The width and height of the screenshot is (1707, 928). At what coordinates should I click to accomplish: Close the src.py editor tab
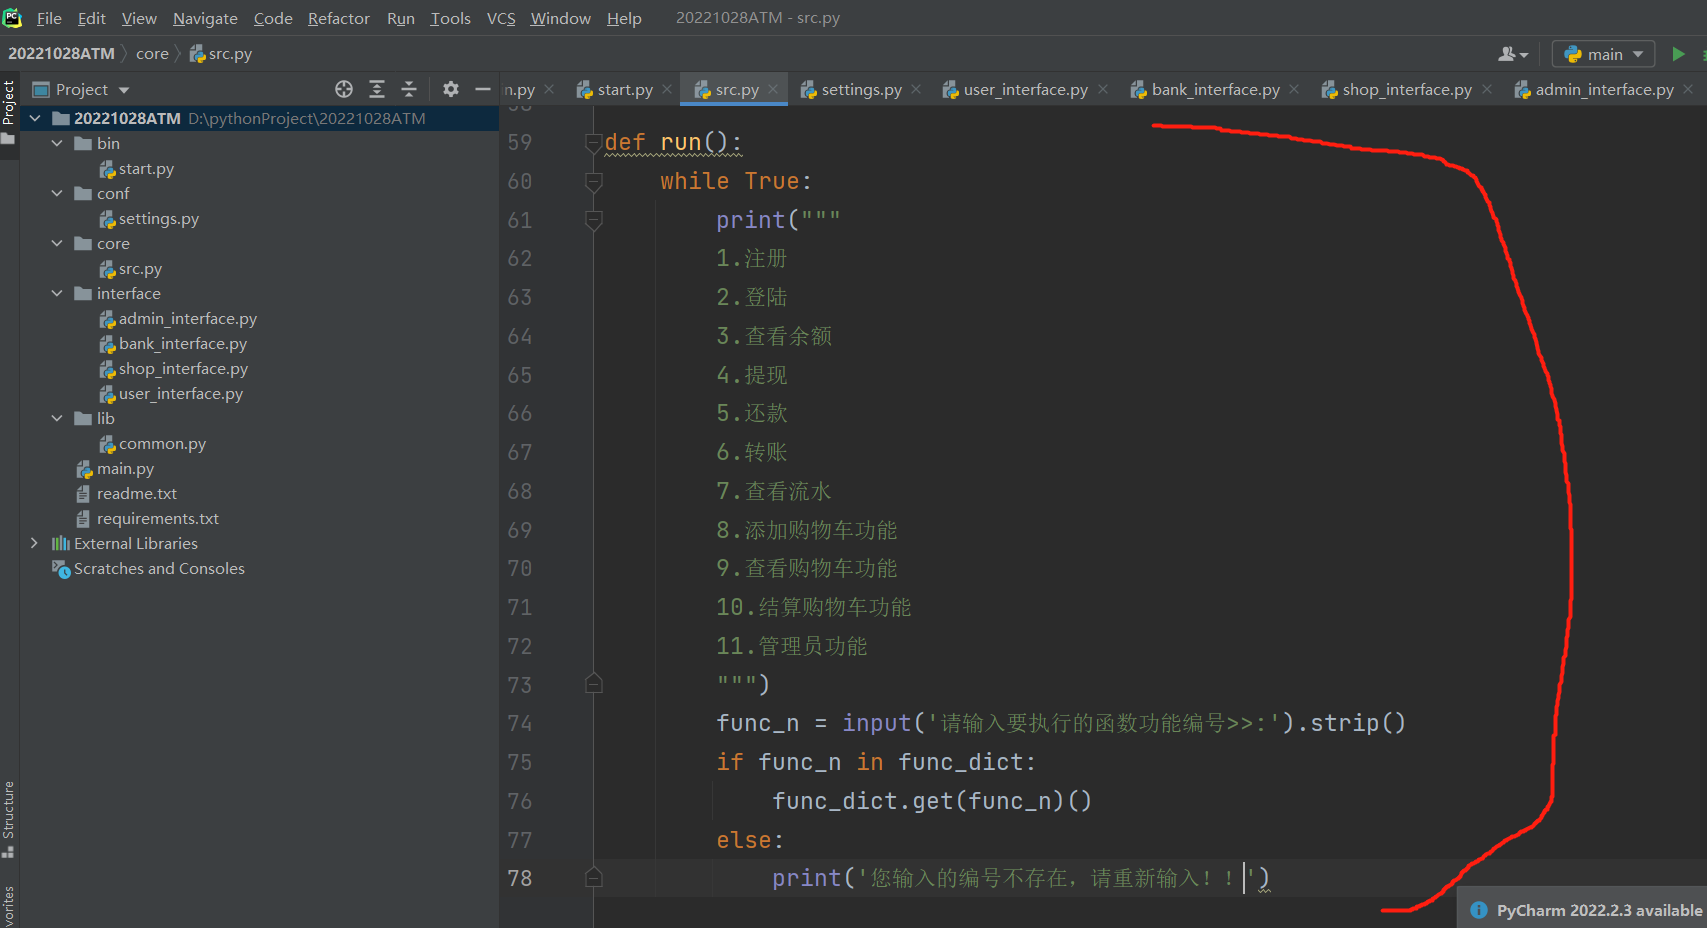pos(773,89)
